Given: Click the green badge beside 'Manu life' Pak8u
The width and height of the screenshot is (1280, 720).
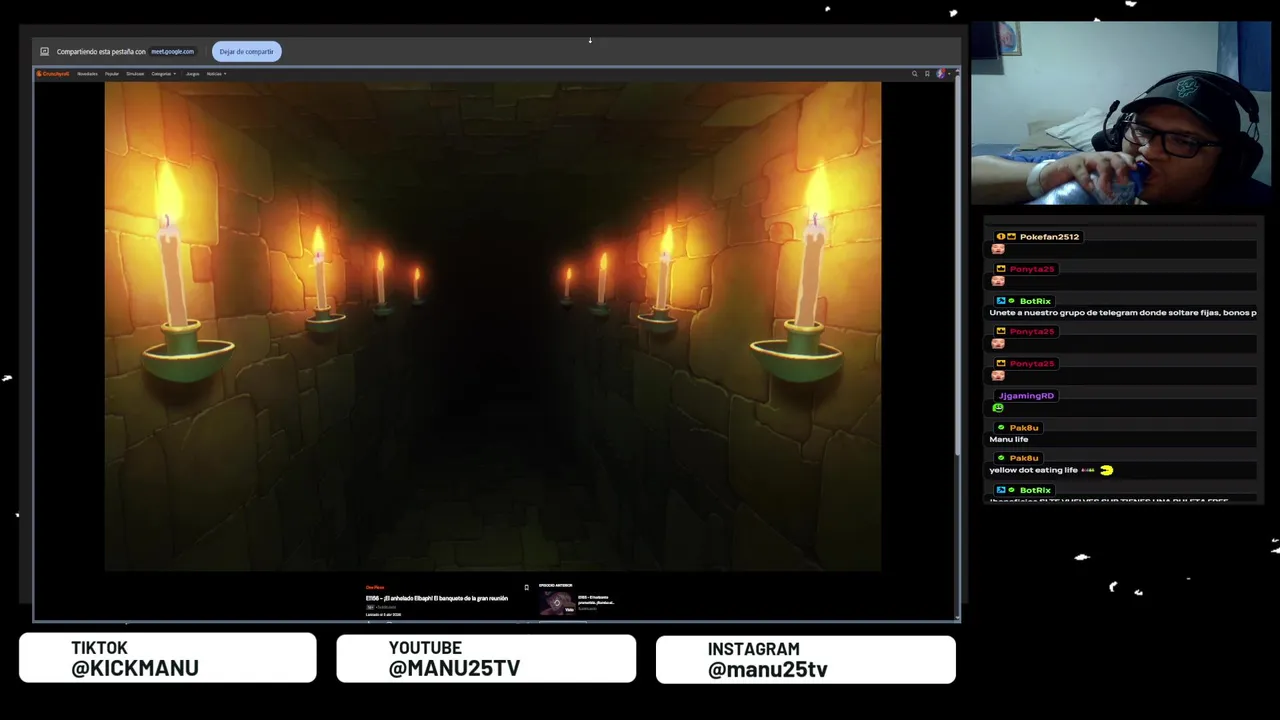Looking at the screenshot, I should [x=1001, y=428].
